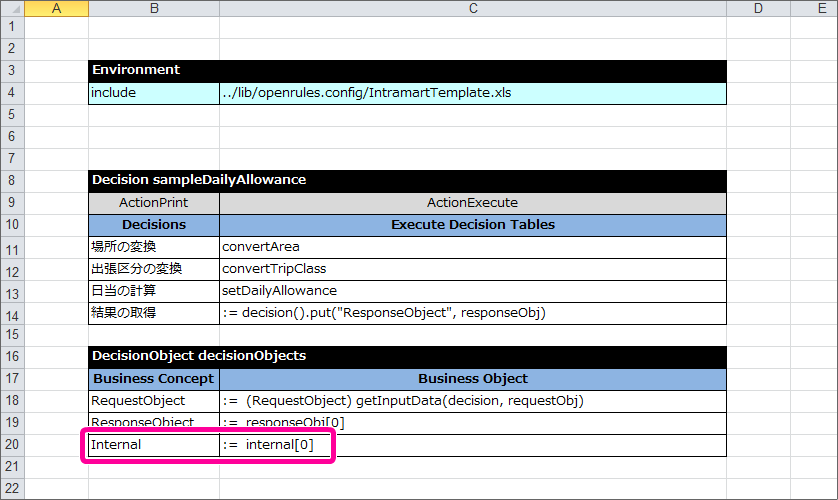Select the ActionPrint cell
This screenshot has width=838, height=500.
tap(154, 203)
